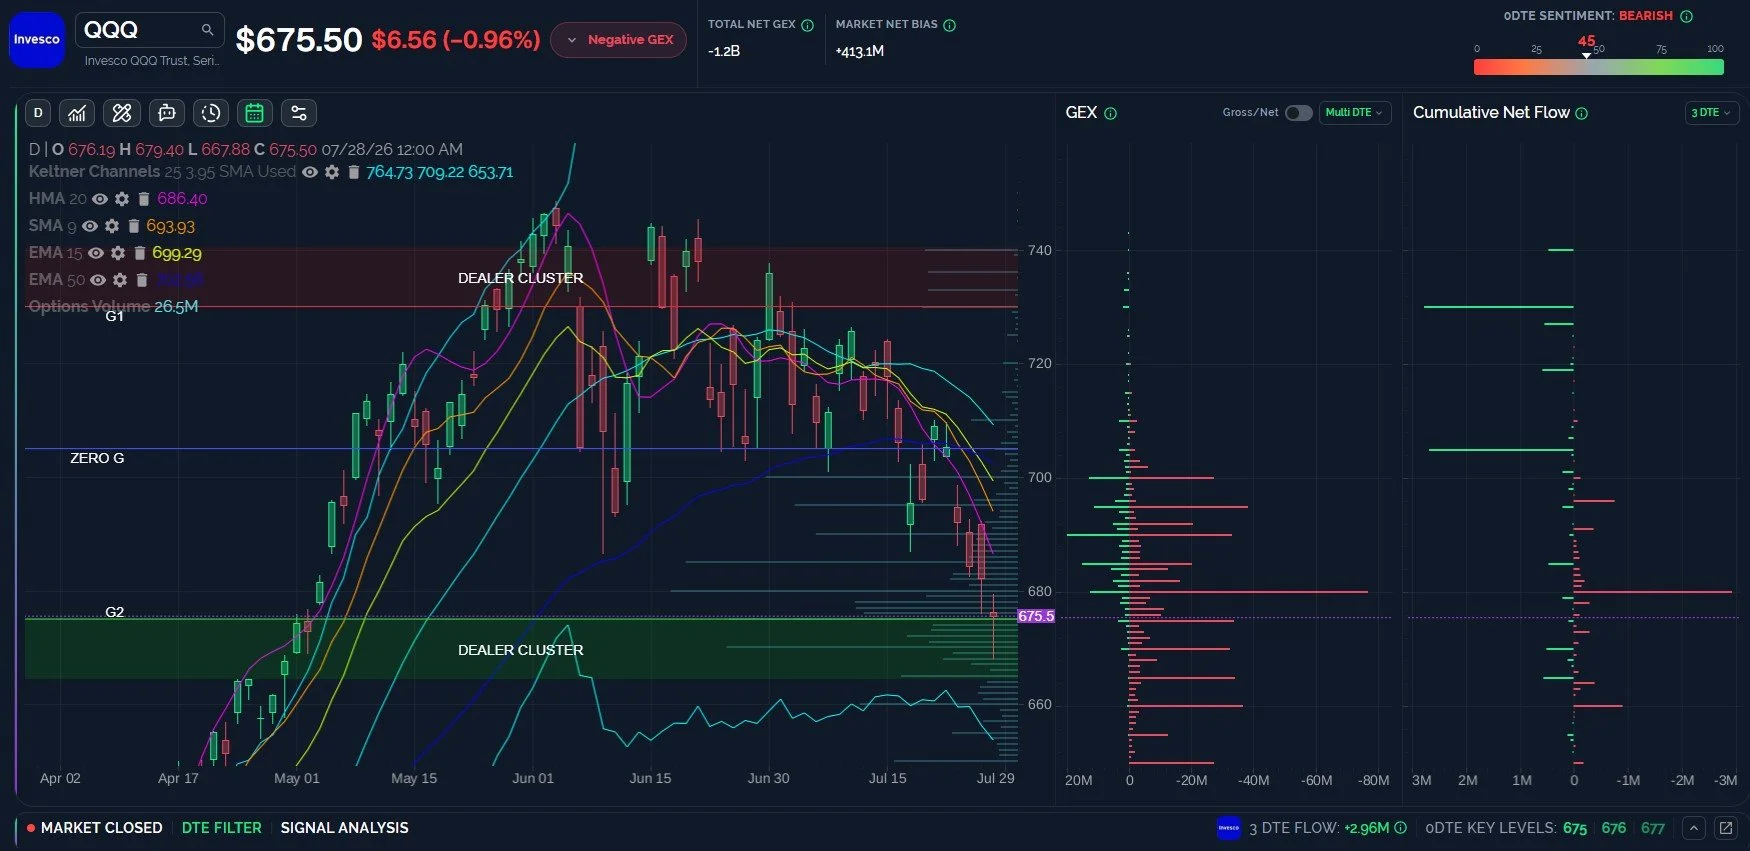
Task: Open the DTE FILTER tab
Action: click(x=221, y=828)
